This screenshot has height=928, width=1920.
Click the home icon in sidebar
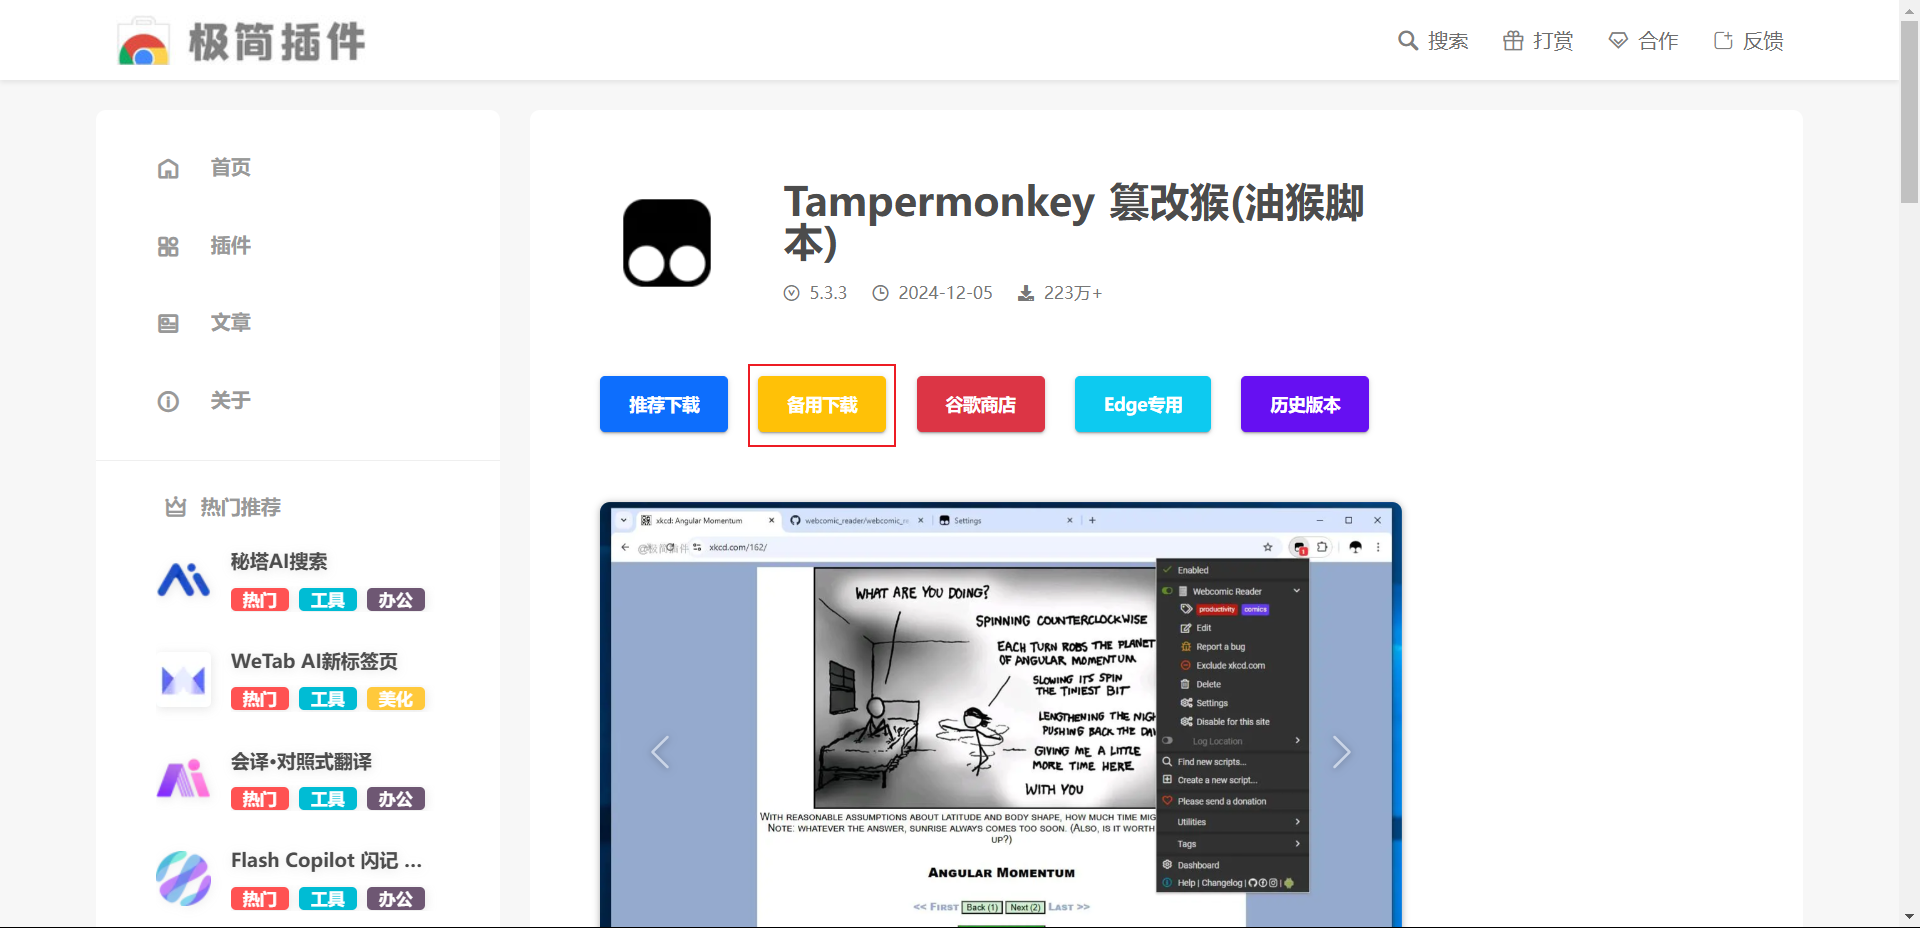[168, 168]
